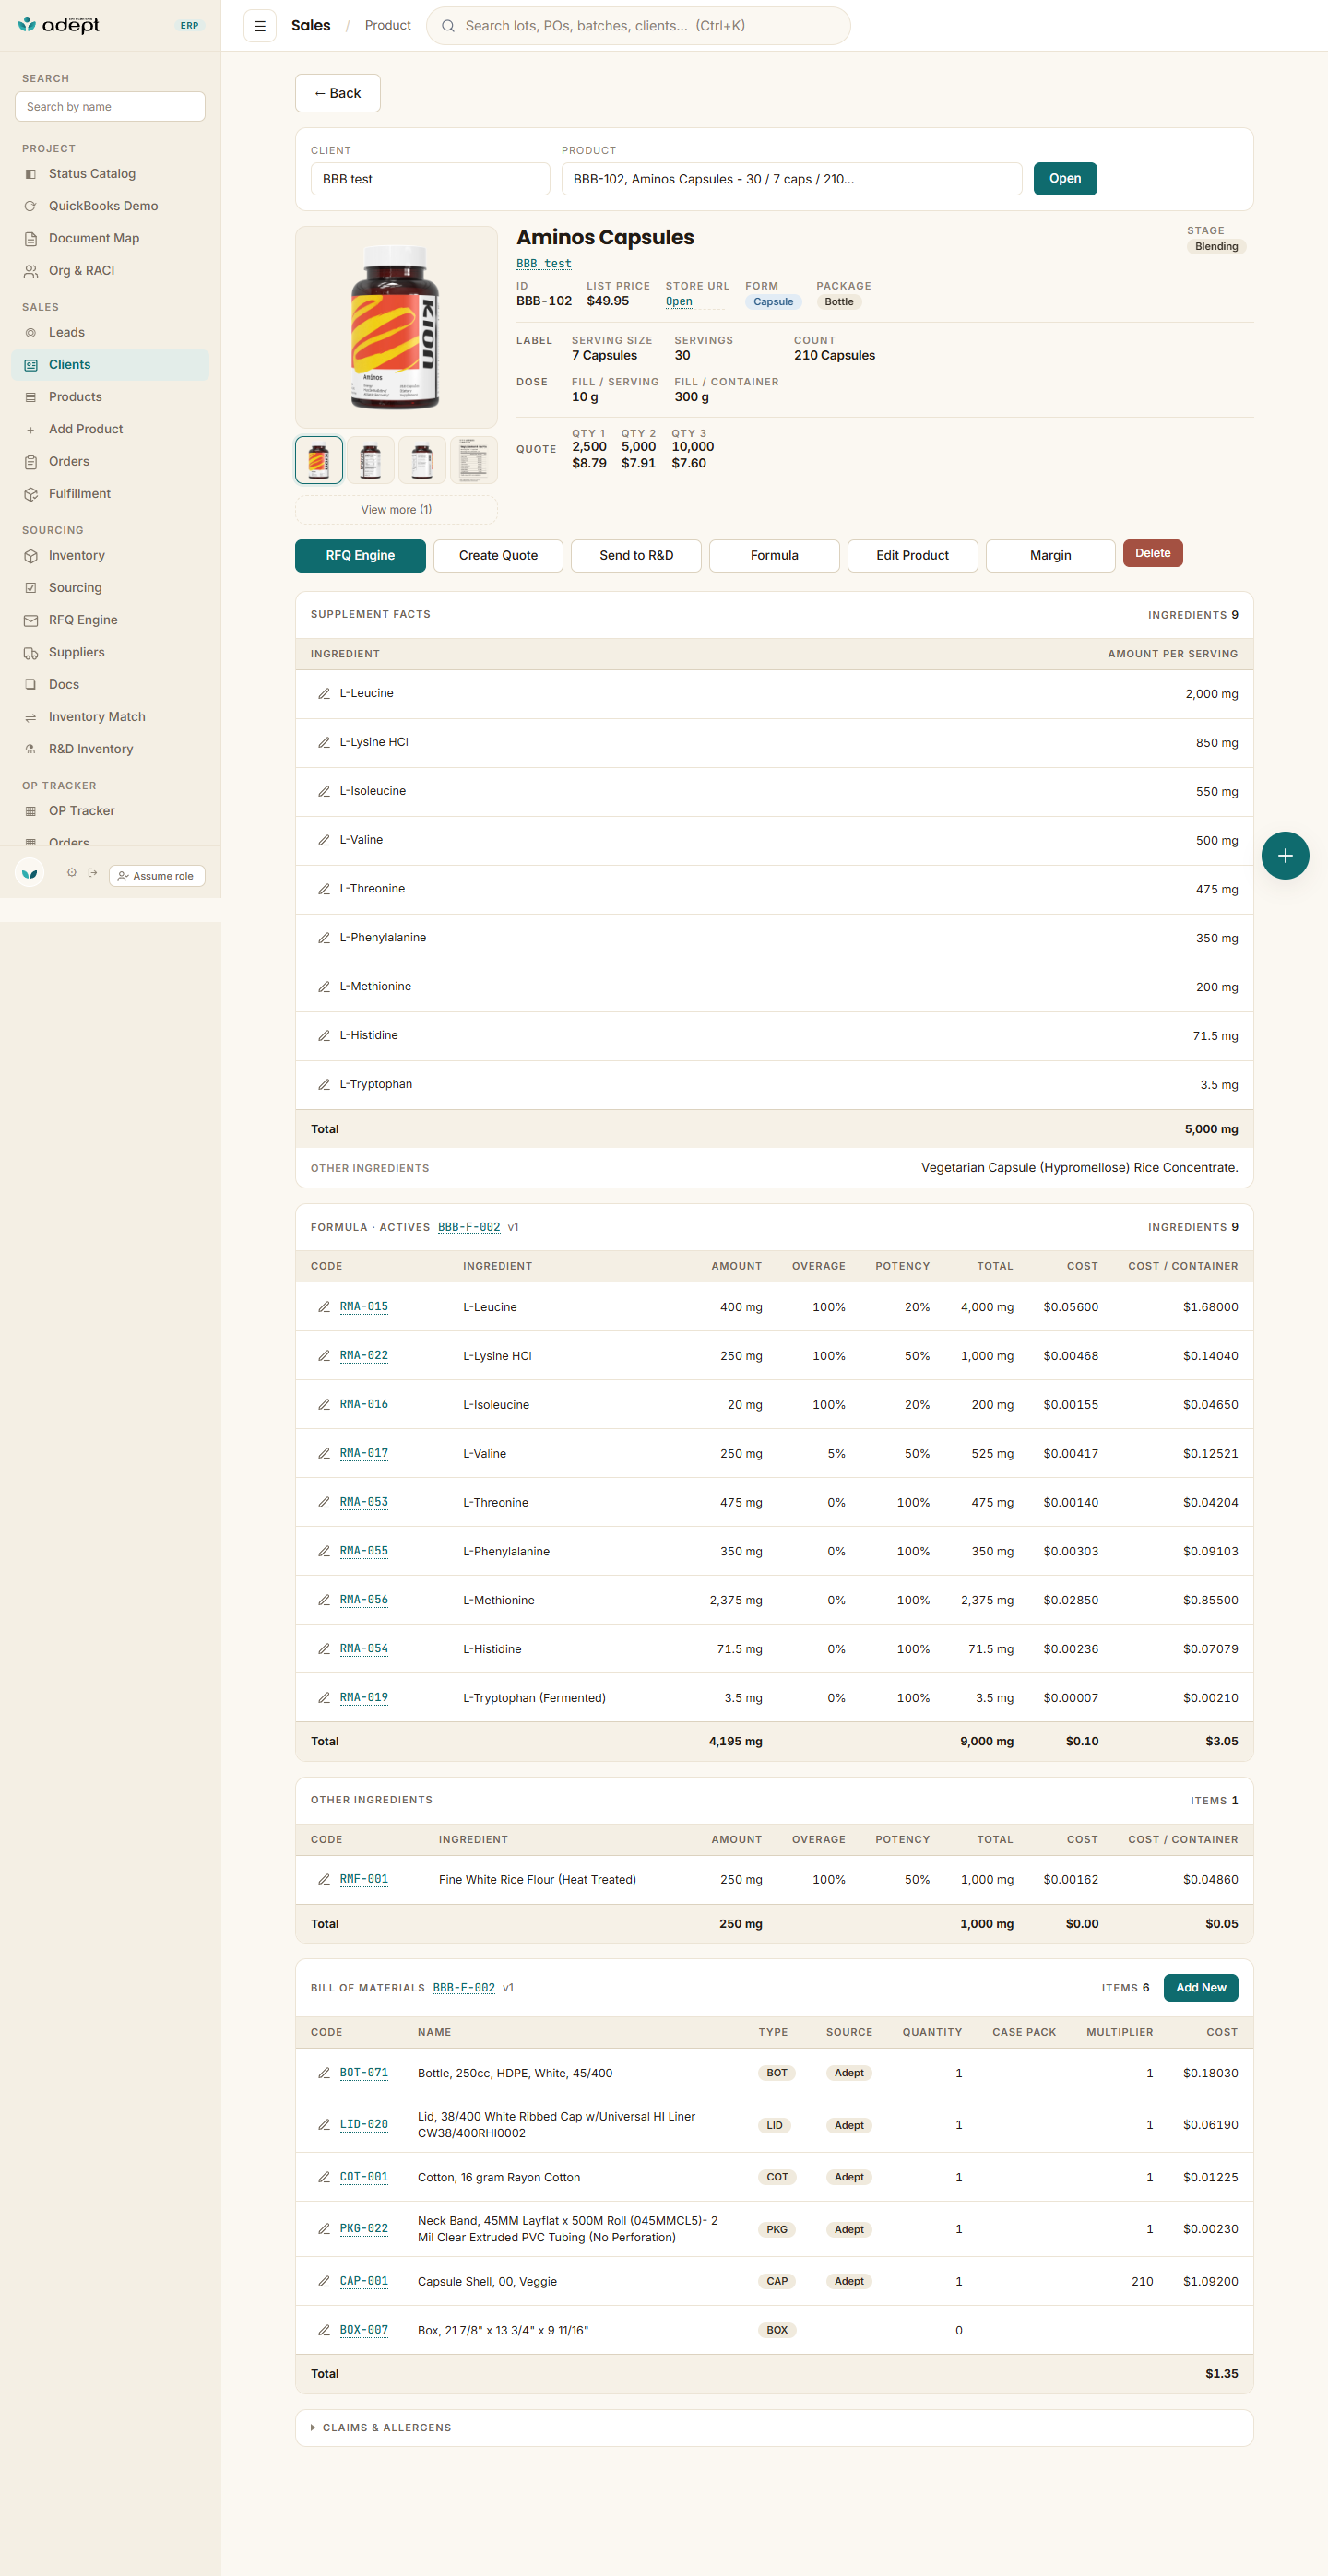This screenshot has width=1328, height=2576.
Task: Click the floating green plus button
Action: tap(1284, 855)
